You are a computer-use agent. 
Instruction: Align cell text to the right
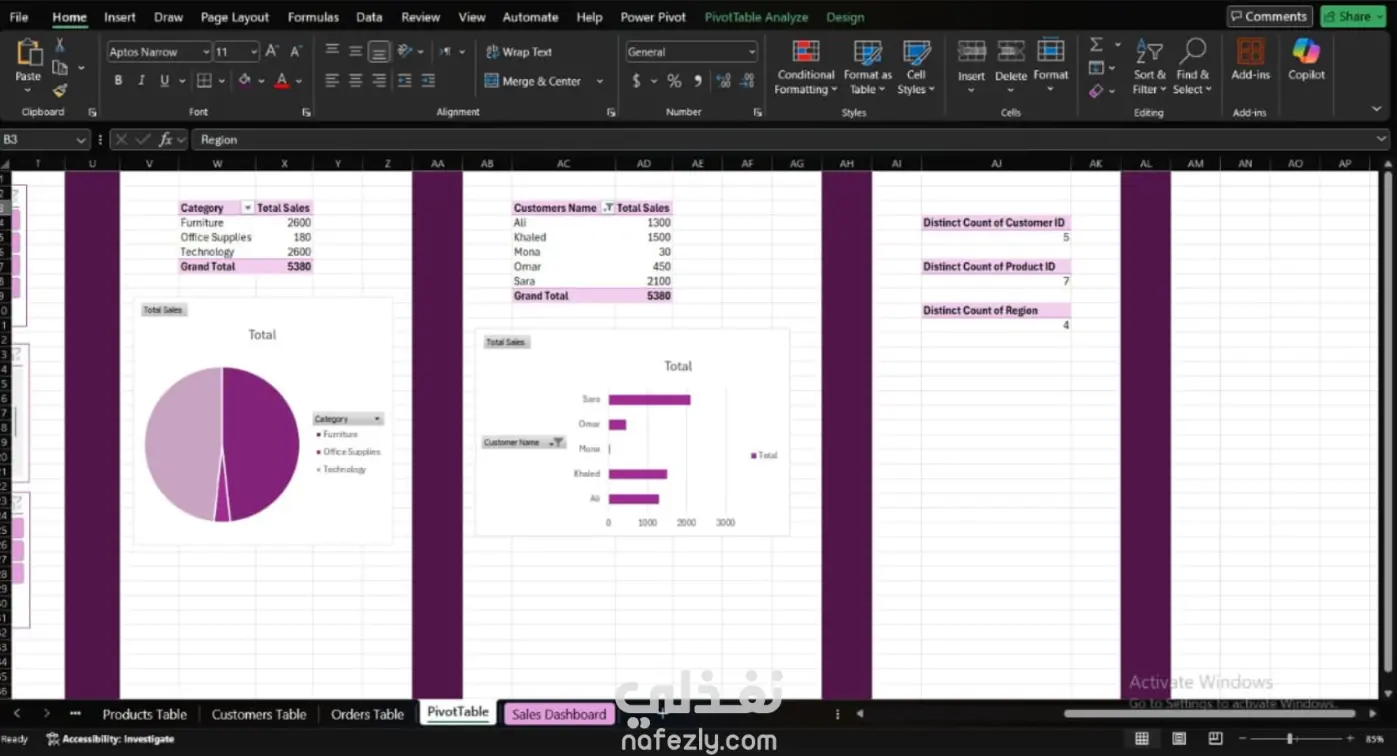379,81
